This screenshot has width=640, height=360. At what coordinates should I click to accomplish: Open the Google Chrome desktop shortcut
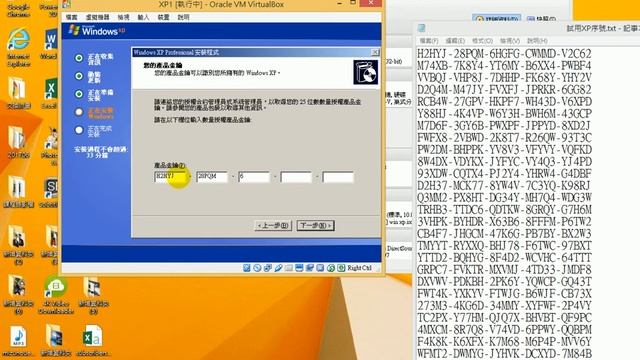(18, 9)
